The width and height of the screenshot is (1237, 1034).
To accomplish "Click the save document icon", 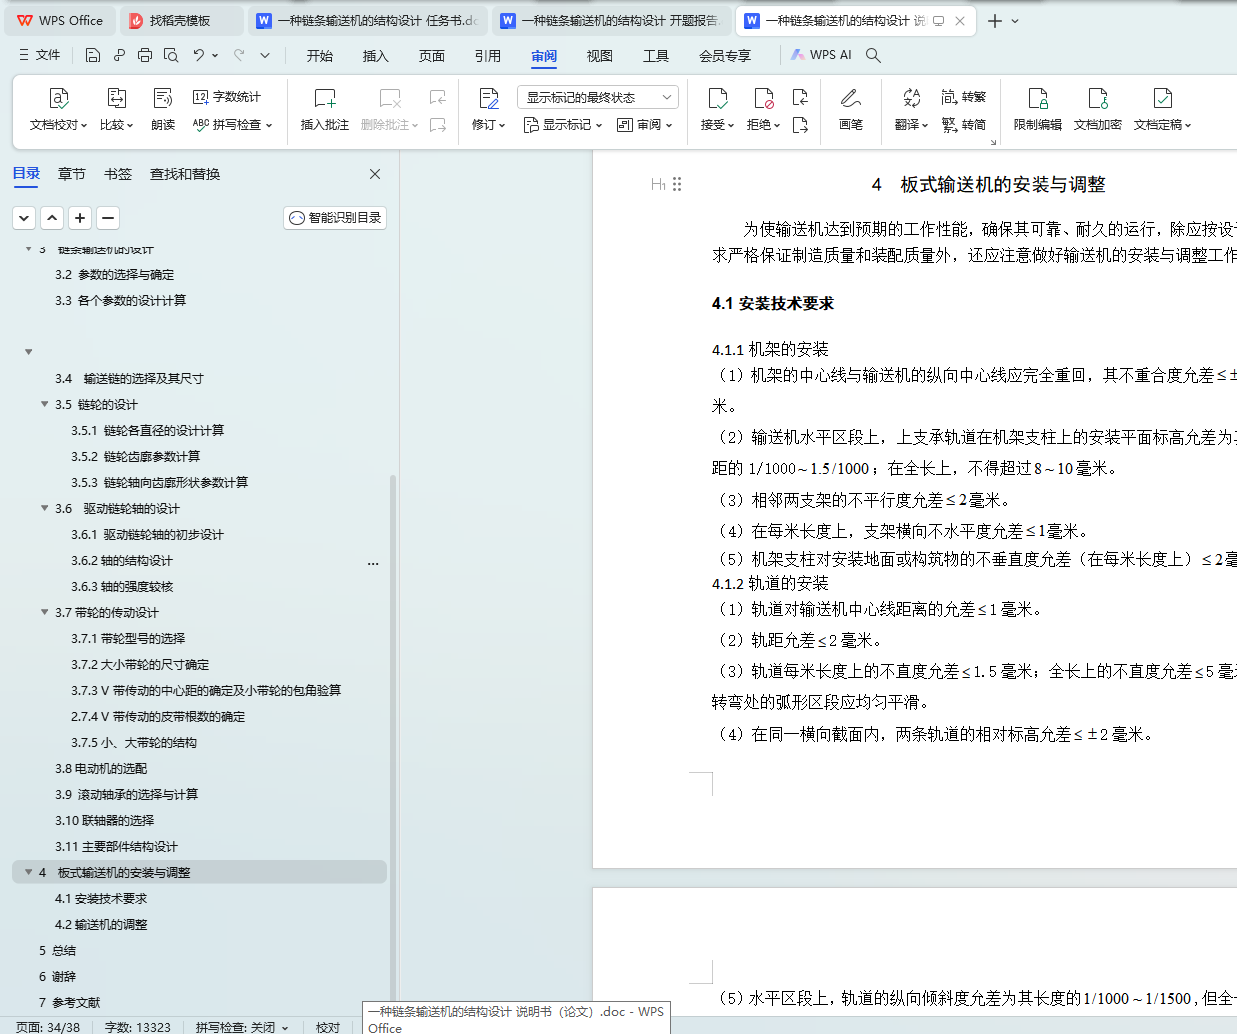I will (x=93, y=55).
